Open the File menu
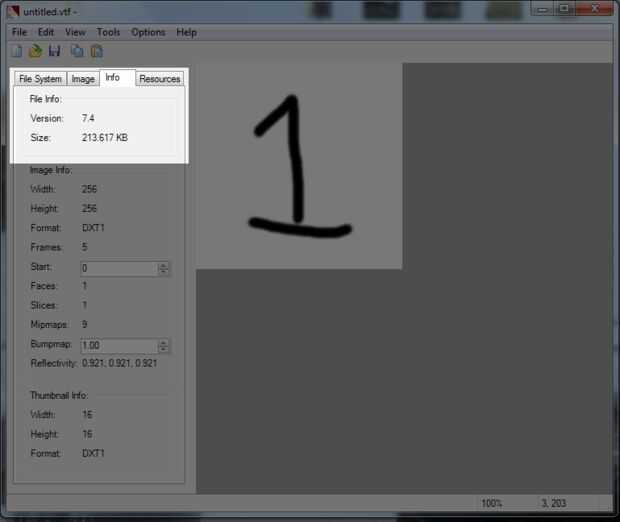This screenshot has width=620, height=522. pyautogui.click(x=19, y=32)
